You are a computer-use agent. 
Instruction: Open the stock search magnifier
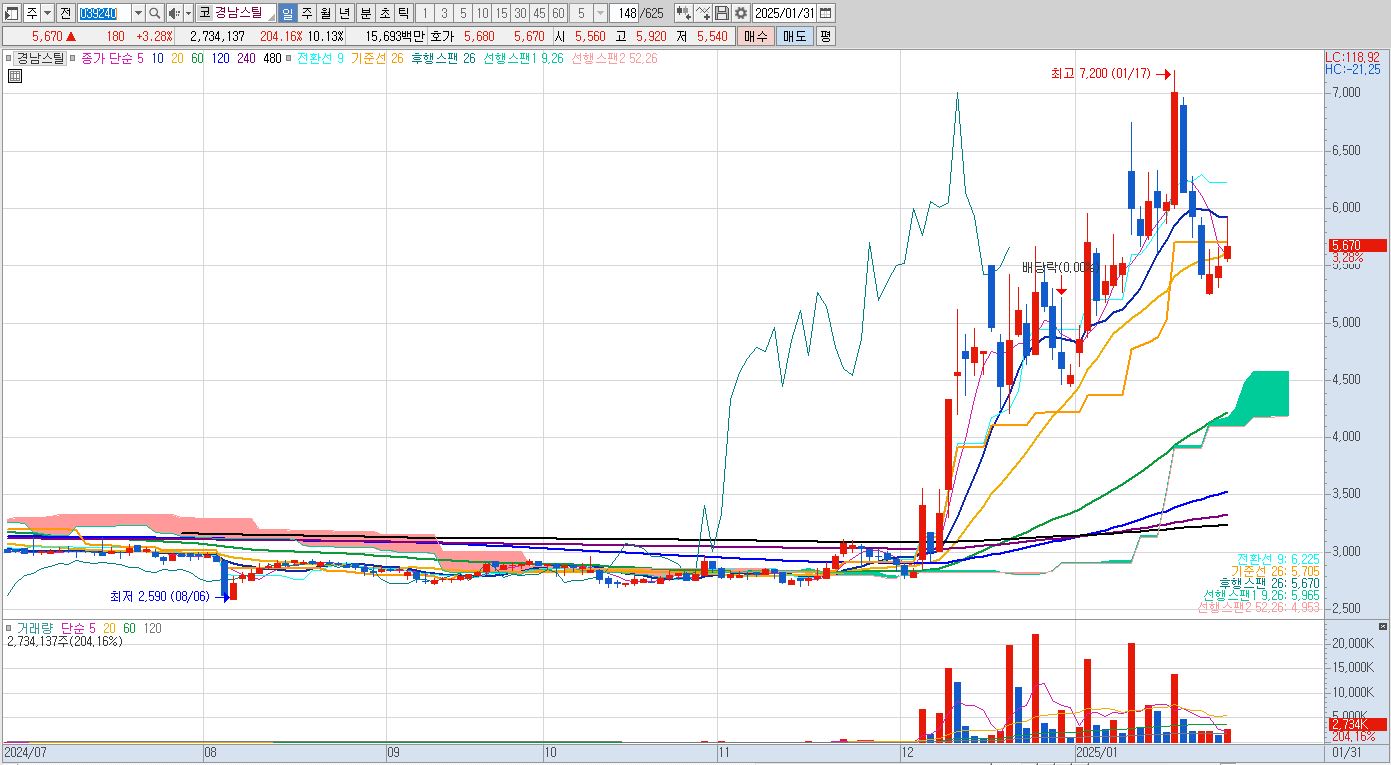[155, 13]
